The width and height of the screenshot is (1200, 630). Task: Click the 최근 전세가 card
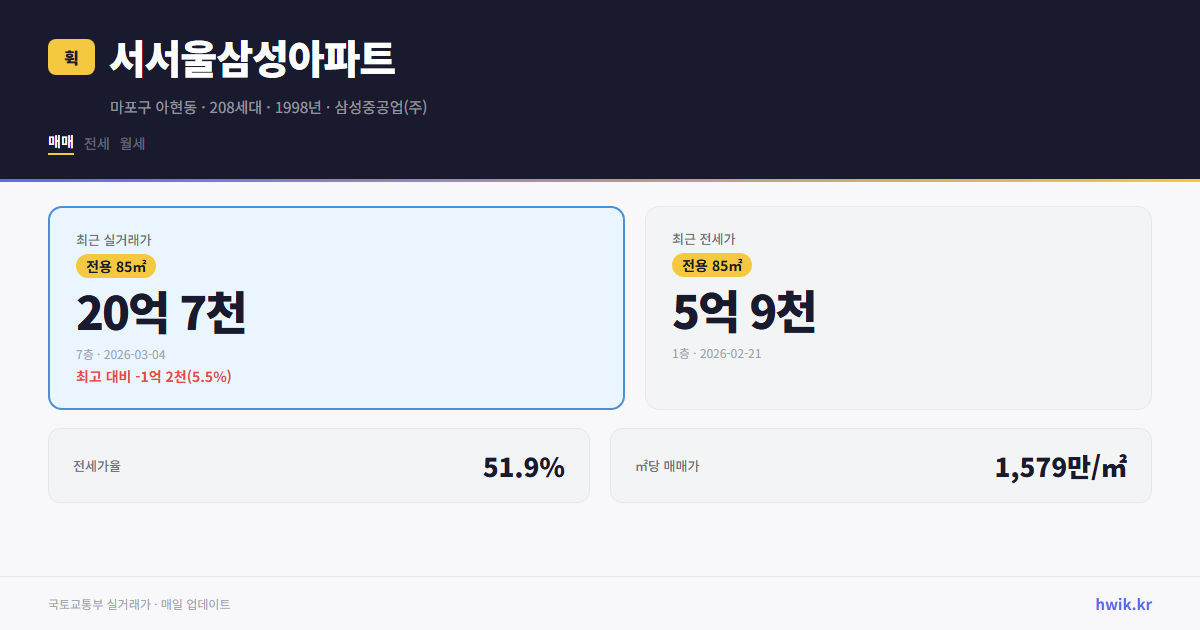point(898,307)
